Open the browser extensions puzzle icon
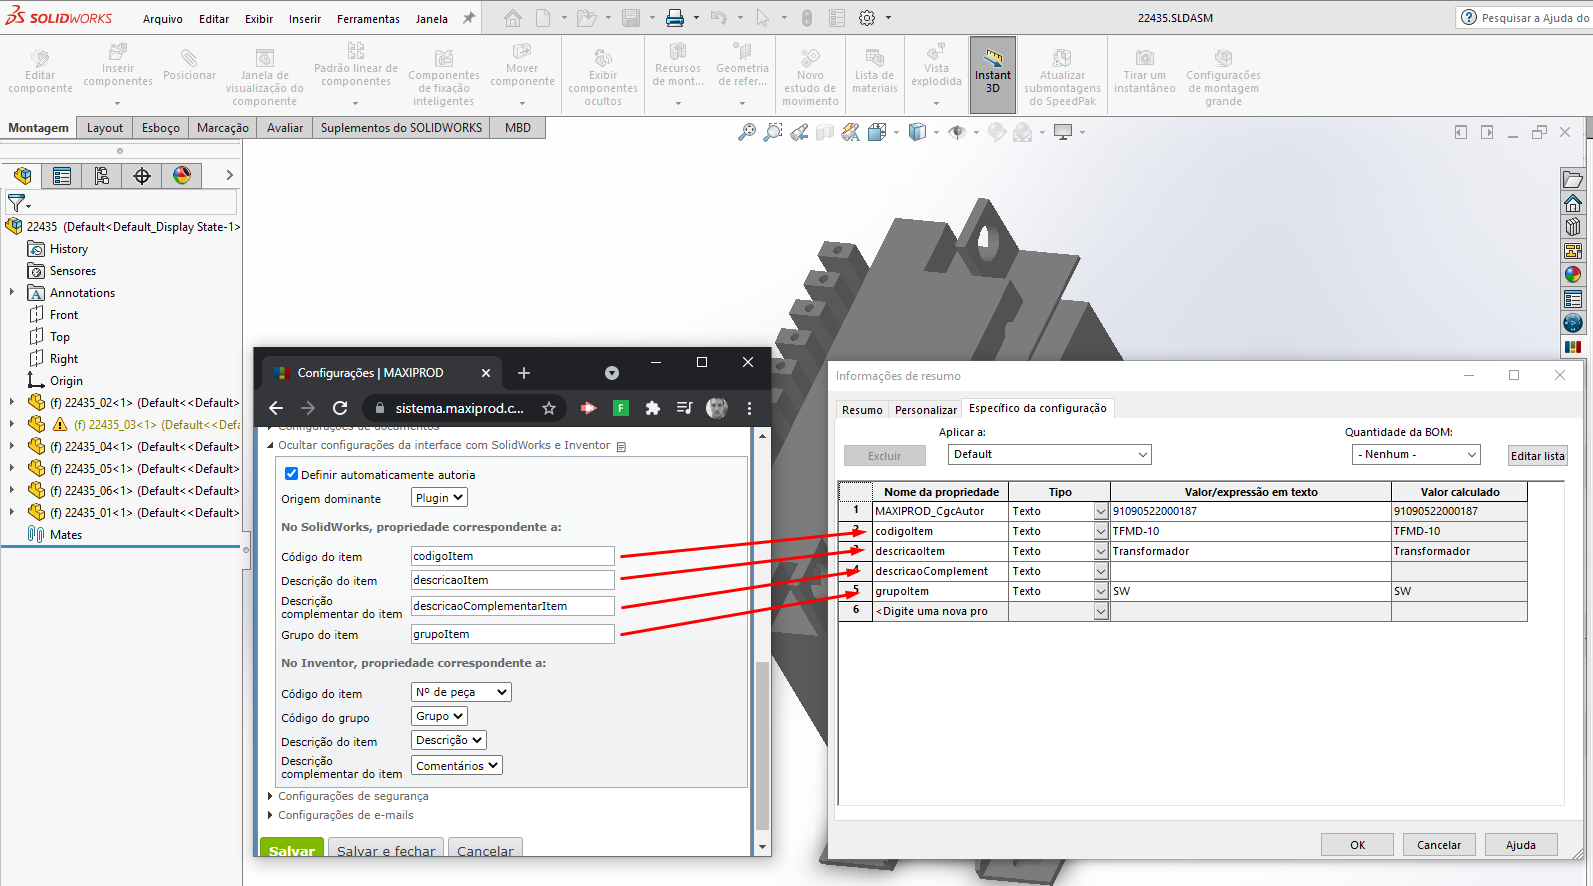 (653, 408)
